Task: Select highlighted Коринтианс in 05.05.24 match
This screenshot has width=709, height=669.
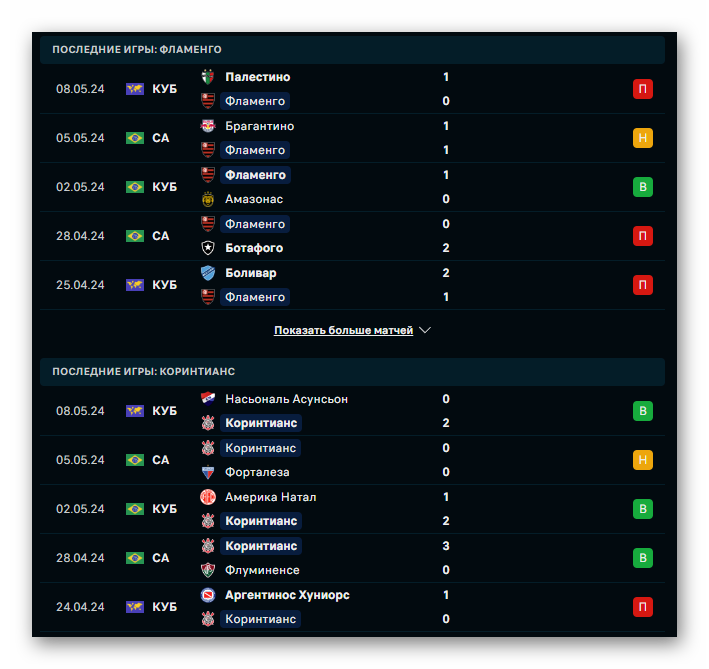Action: 261,448
